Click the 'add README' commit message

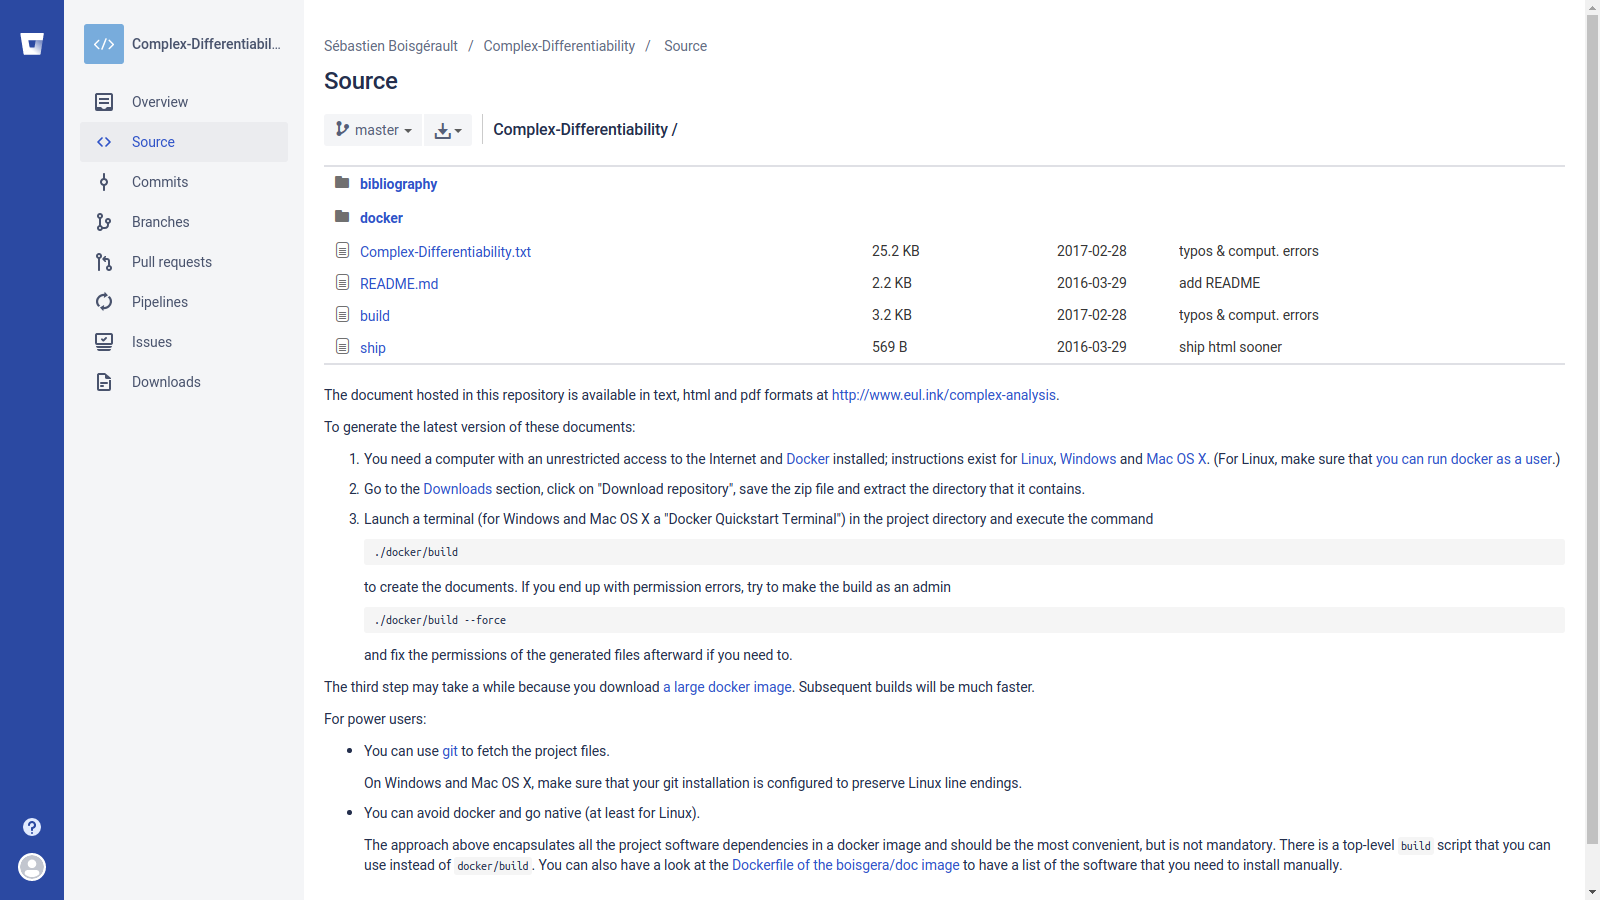(x=1219, y=283)
